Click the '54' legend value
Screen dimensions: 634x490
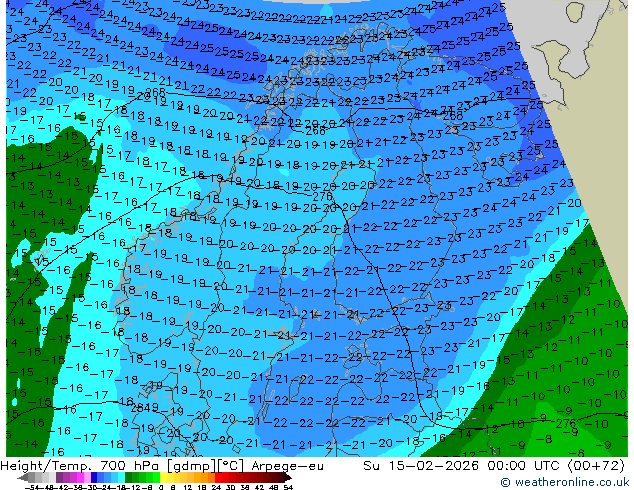287,487
